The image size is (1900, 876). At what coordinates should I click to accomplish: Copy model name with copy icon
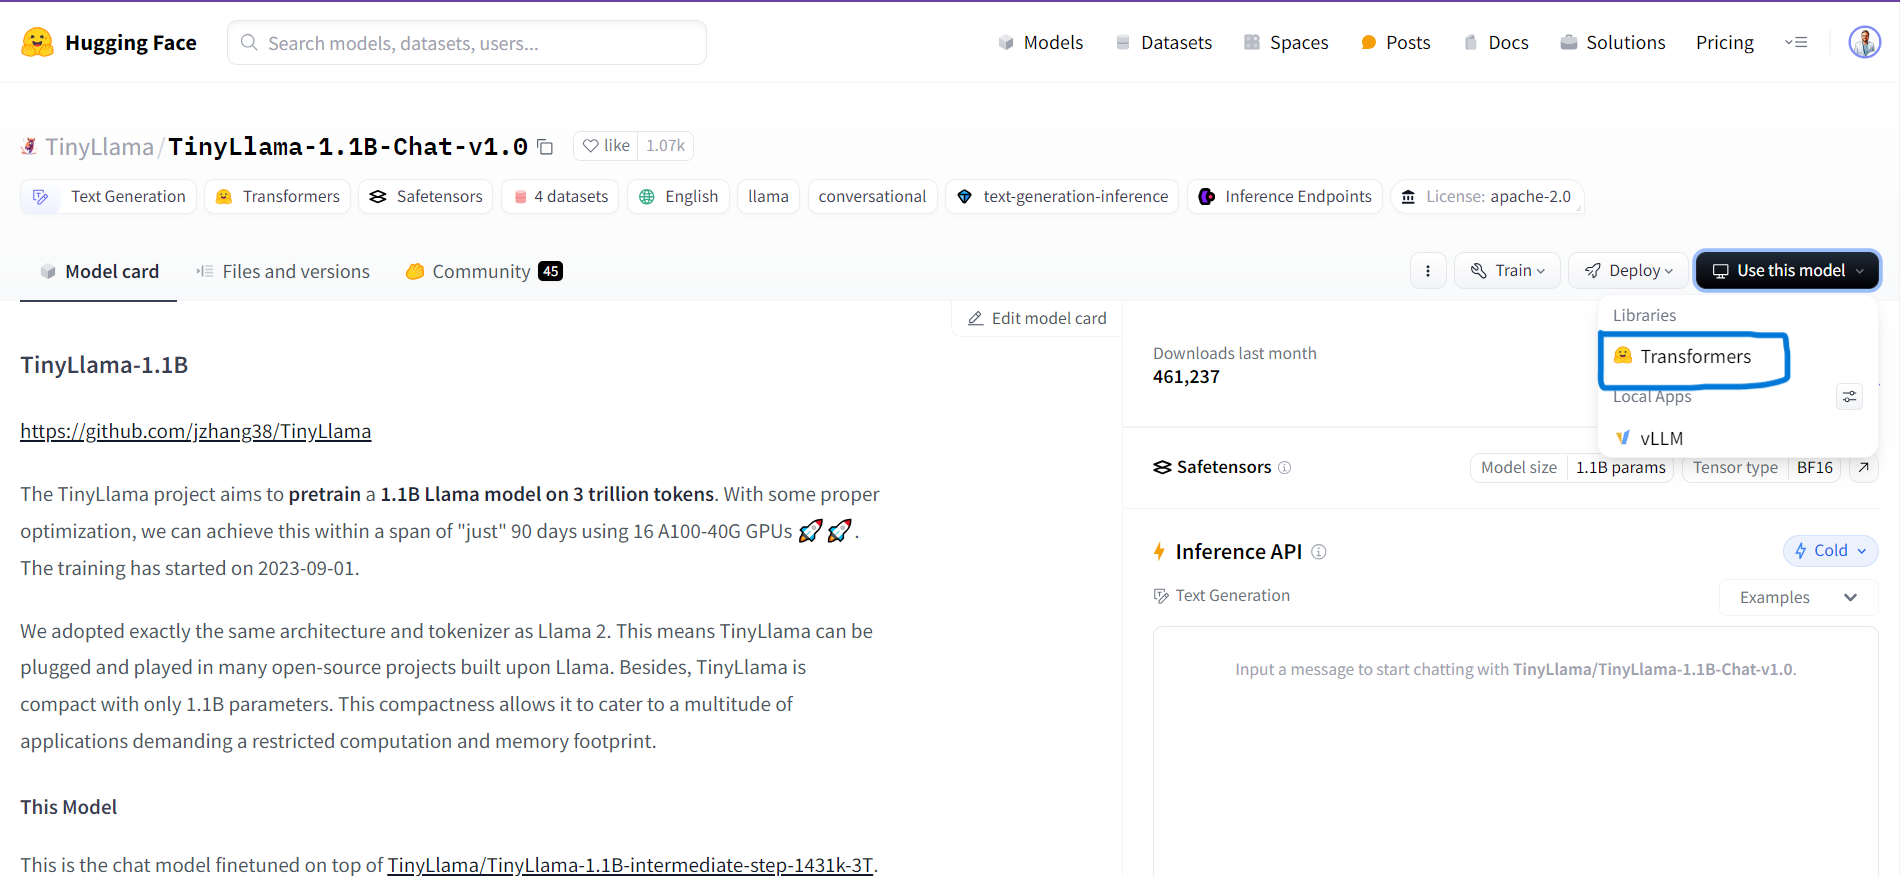pos(545,147)
